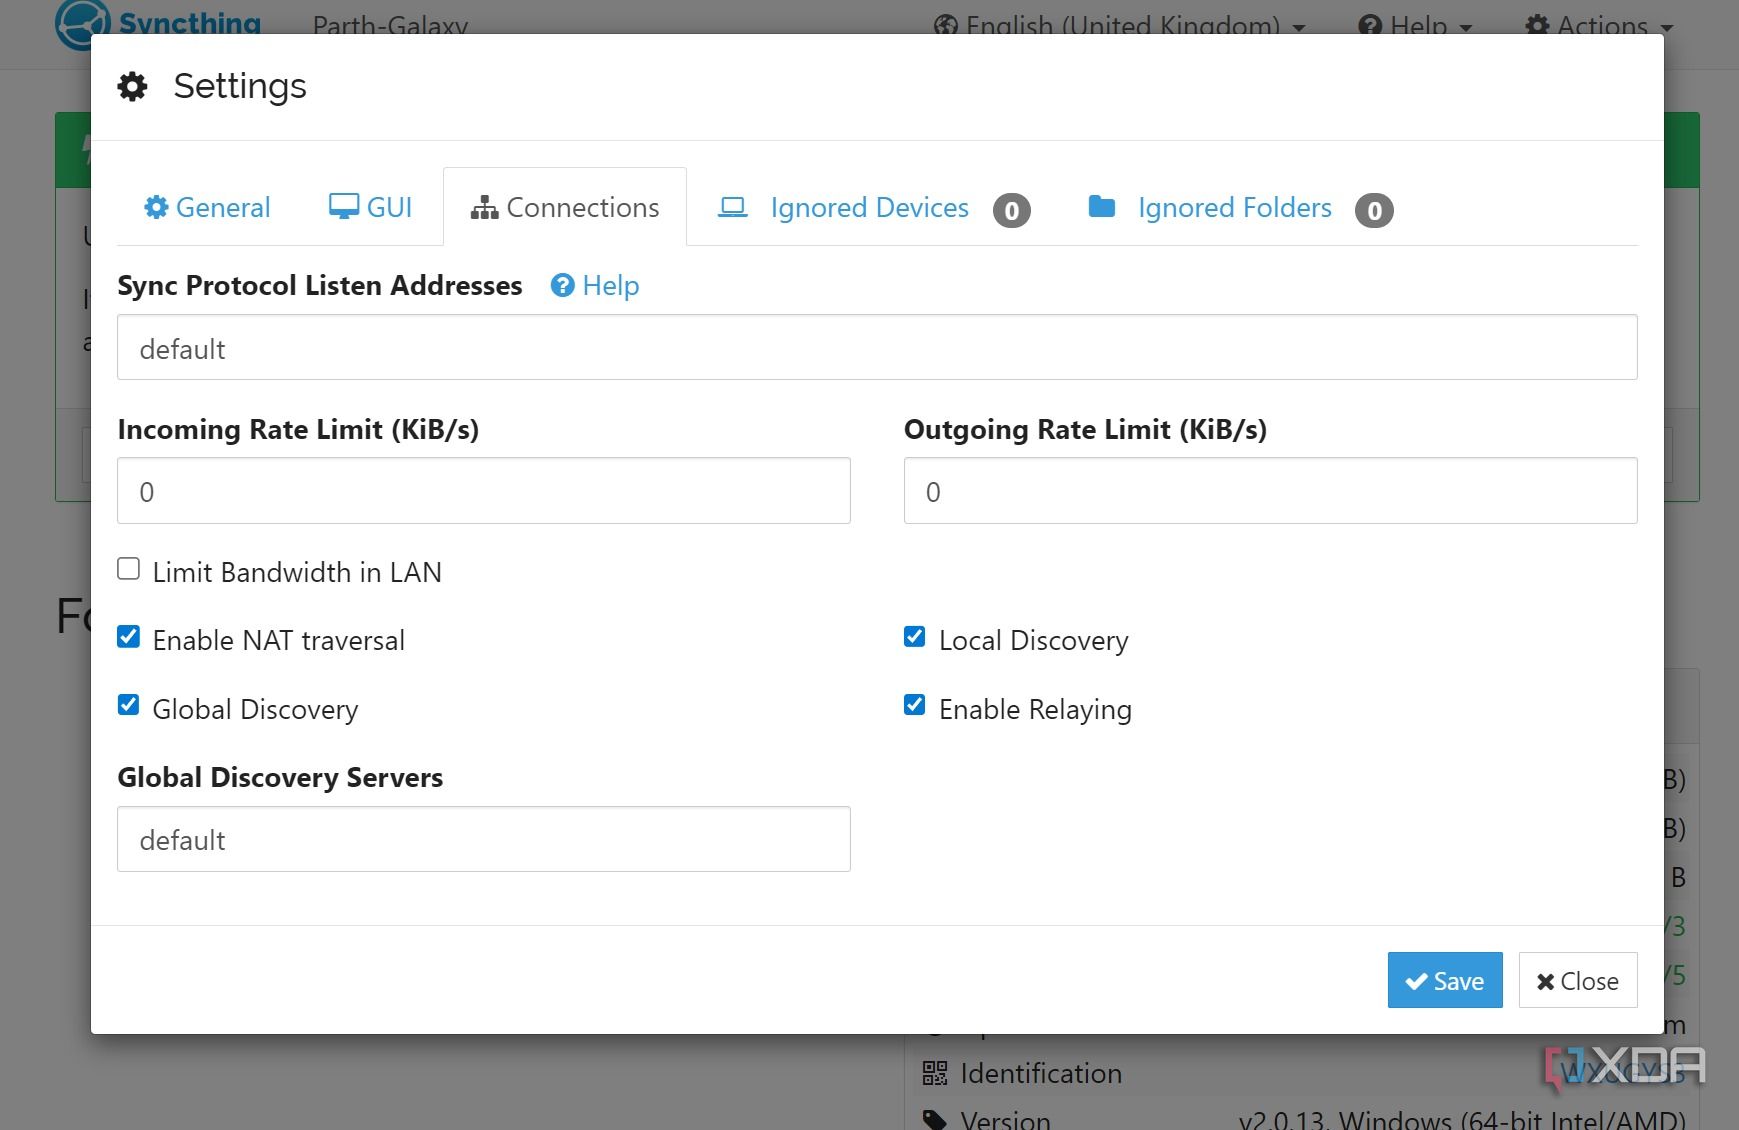Enable Limit Bandwidth in LAN checkbox
This screenshot has height=1130, width=1739.
[x=129, y=570]
